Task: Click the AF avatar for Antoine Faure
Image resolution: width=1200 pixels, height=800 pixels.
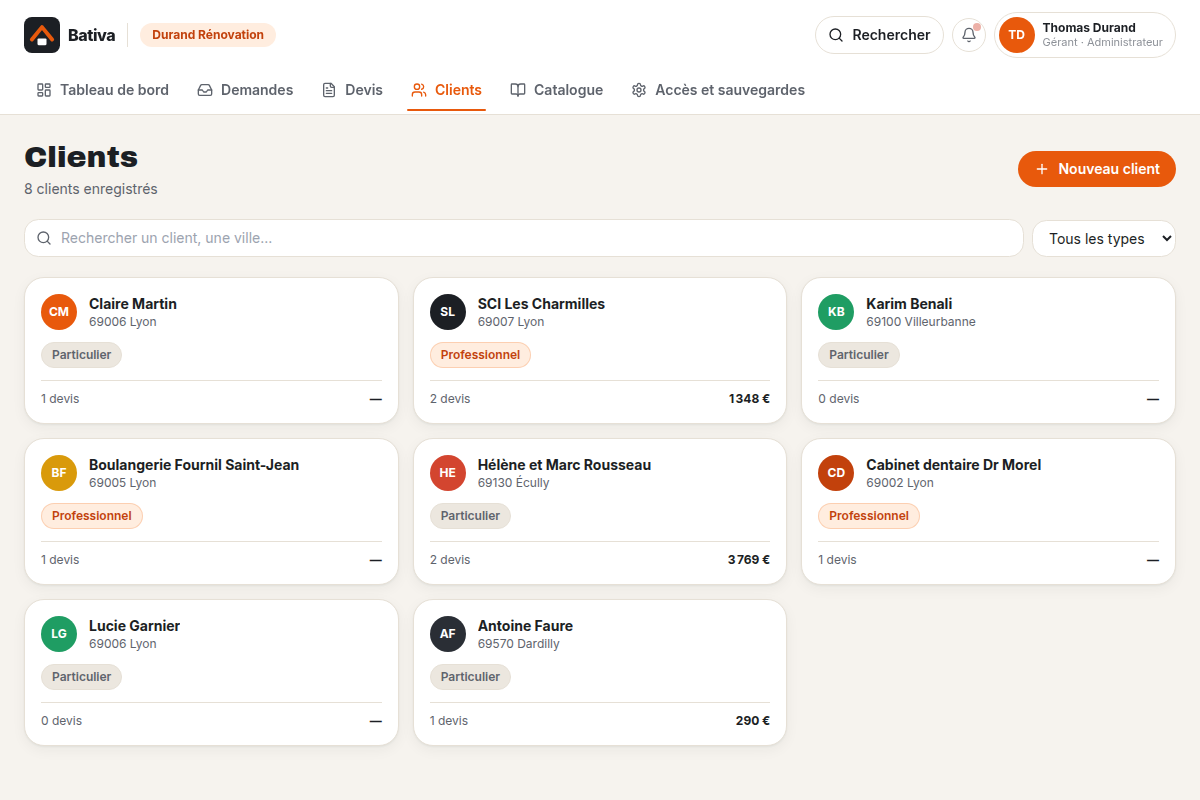Action: coord(448,634)
